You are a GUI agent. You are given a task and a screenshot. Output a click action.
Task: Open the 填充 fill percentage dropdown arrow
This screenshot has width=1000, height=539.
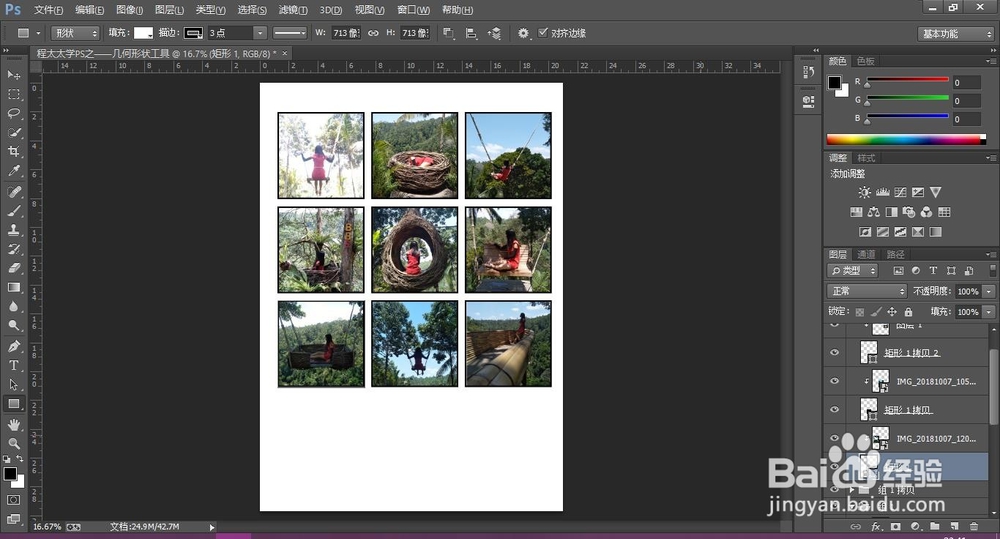pos(989,312)
